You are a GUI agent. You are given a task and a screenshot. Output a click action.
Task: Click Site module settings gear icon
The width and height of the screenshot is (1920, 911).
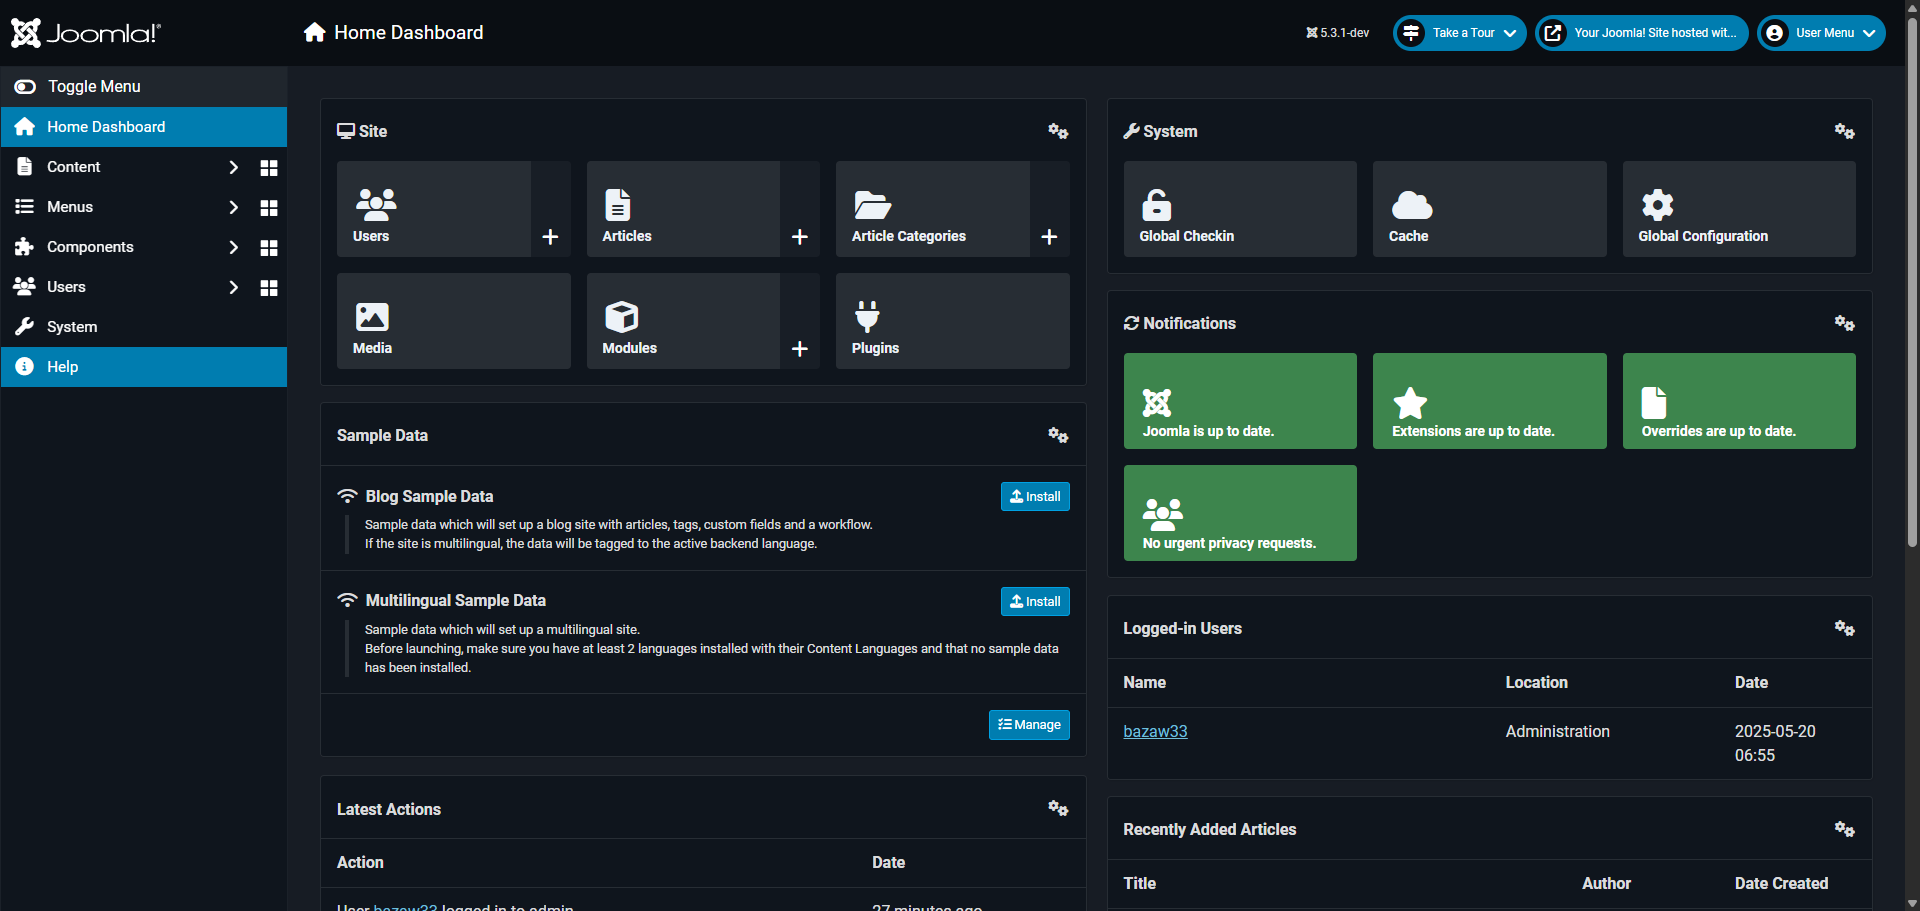click(1058, 131)
